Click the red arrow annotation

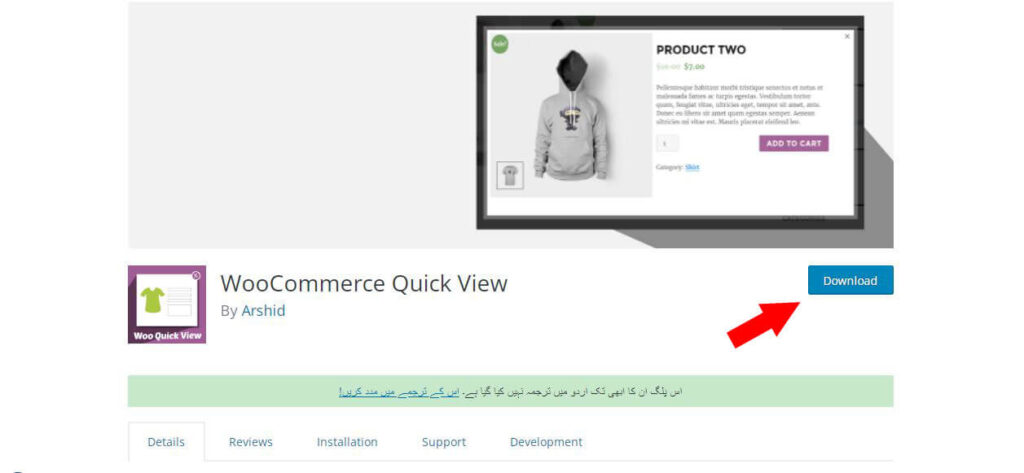[763, 324]
